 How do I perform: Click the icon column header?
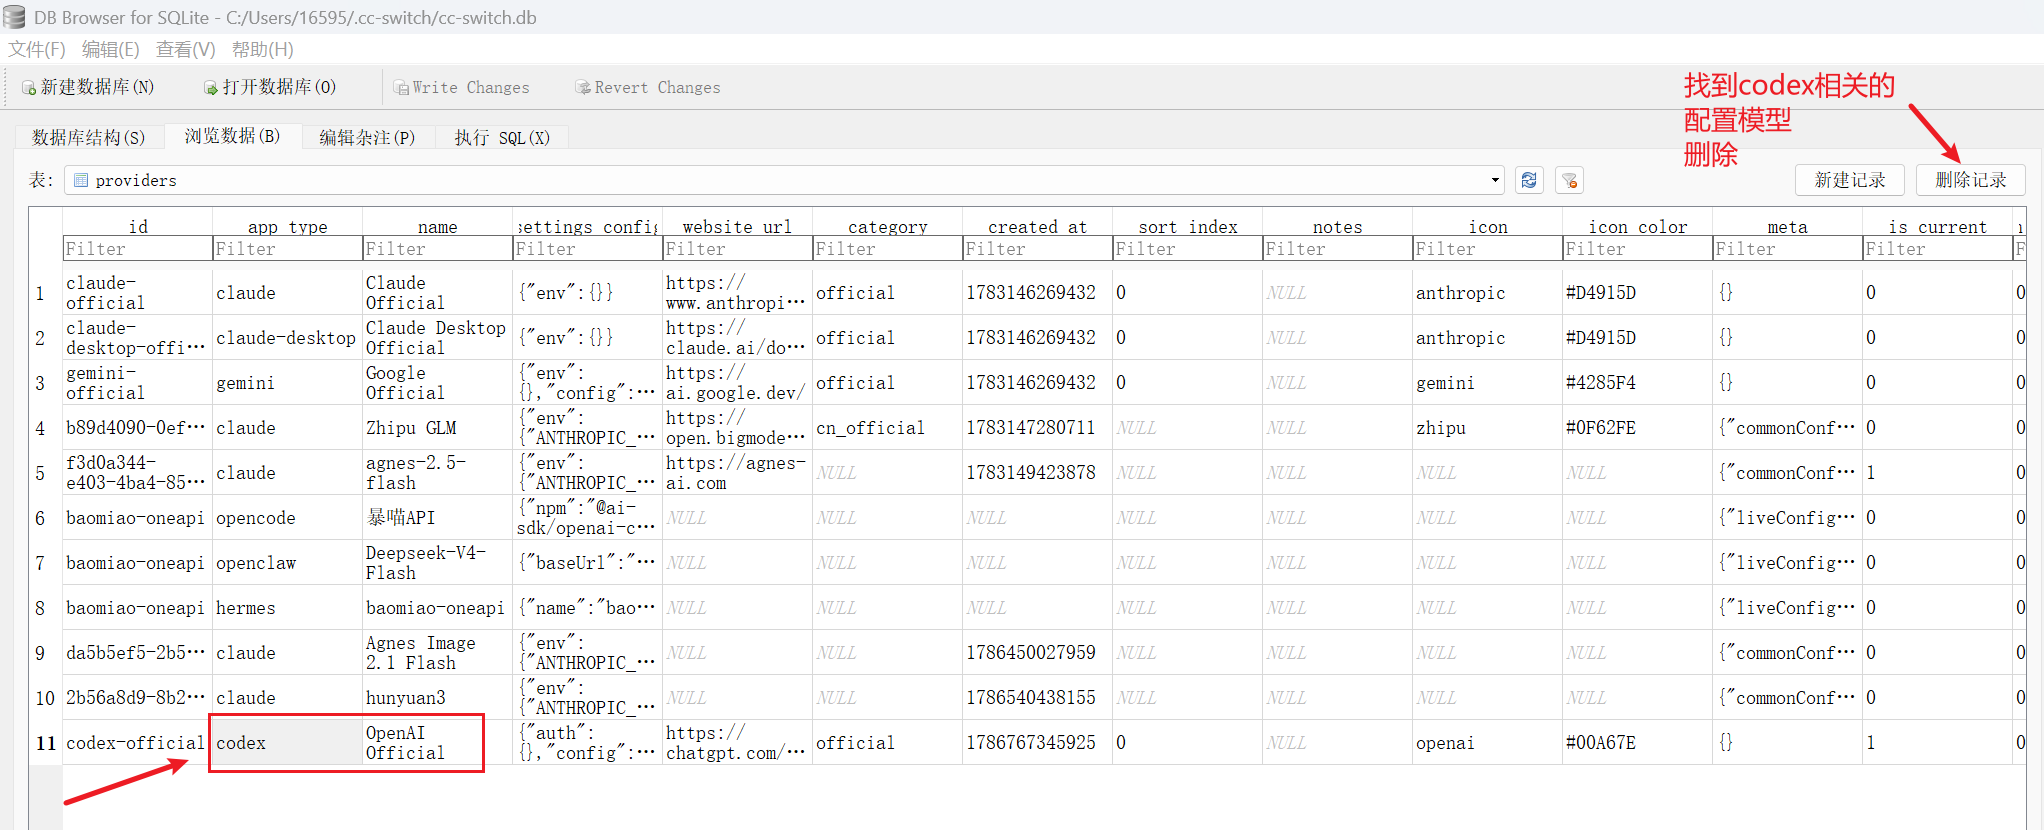(1488, 226)
